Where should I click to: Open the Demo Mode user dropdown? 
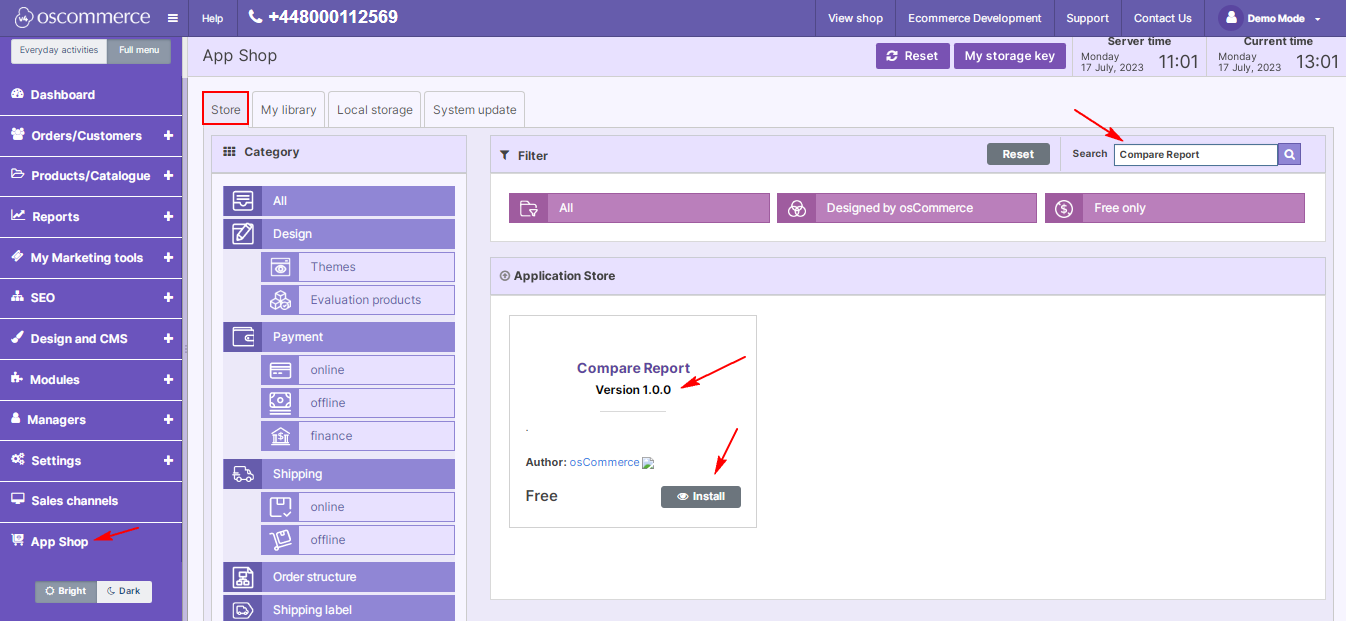[1270, 18]
